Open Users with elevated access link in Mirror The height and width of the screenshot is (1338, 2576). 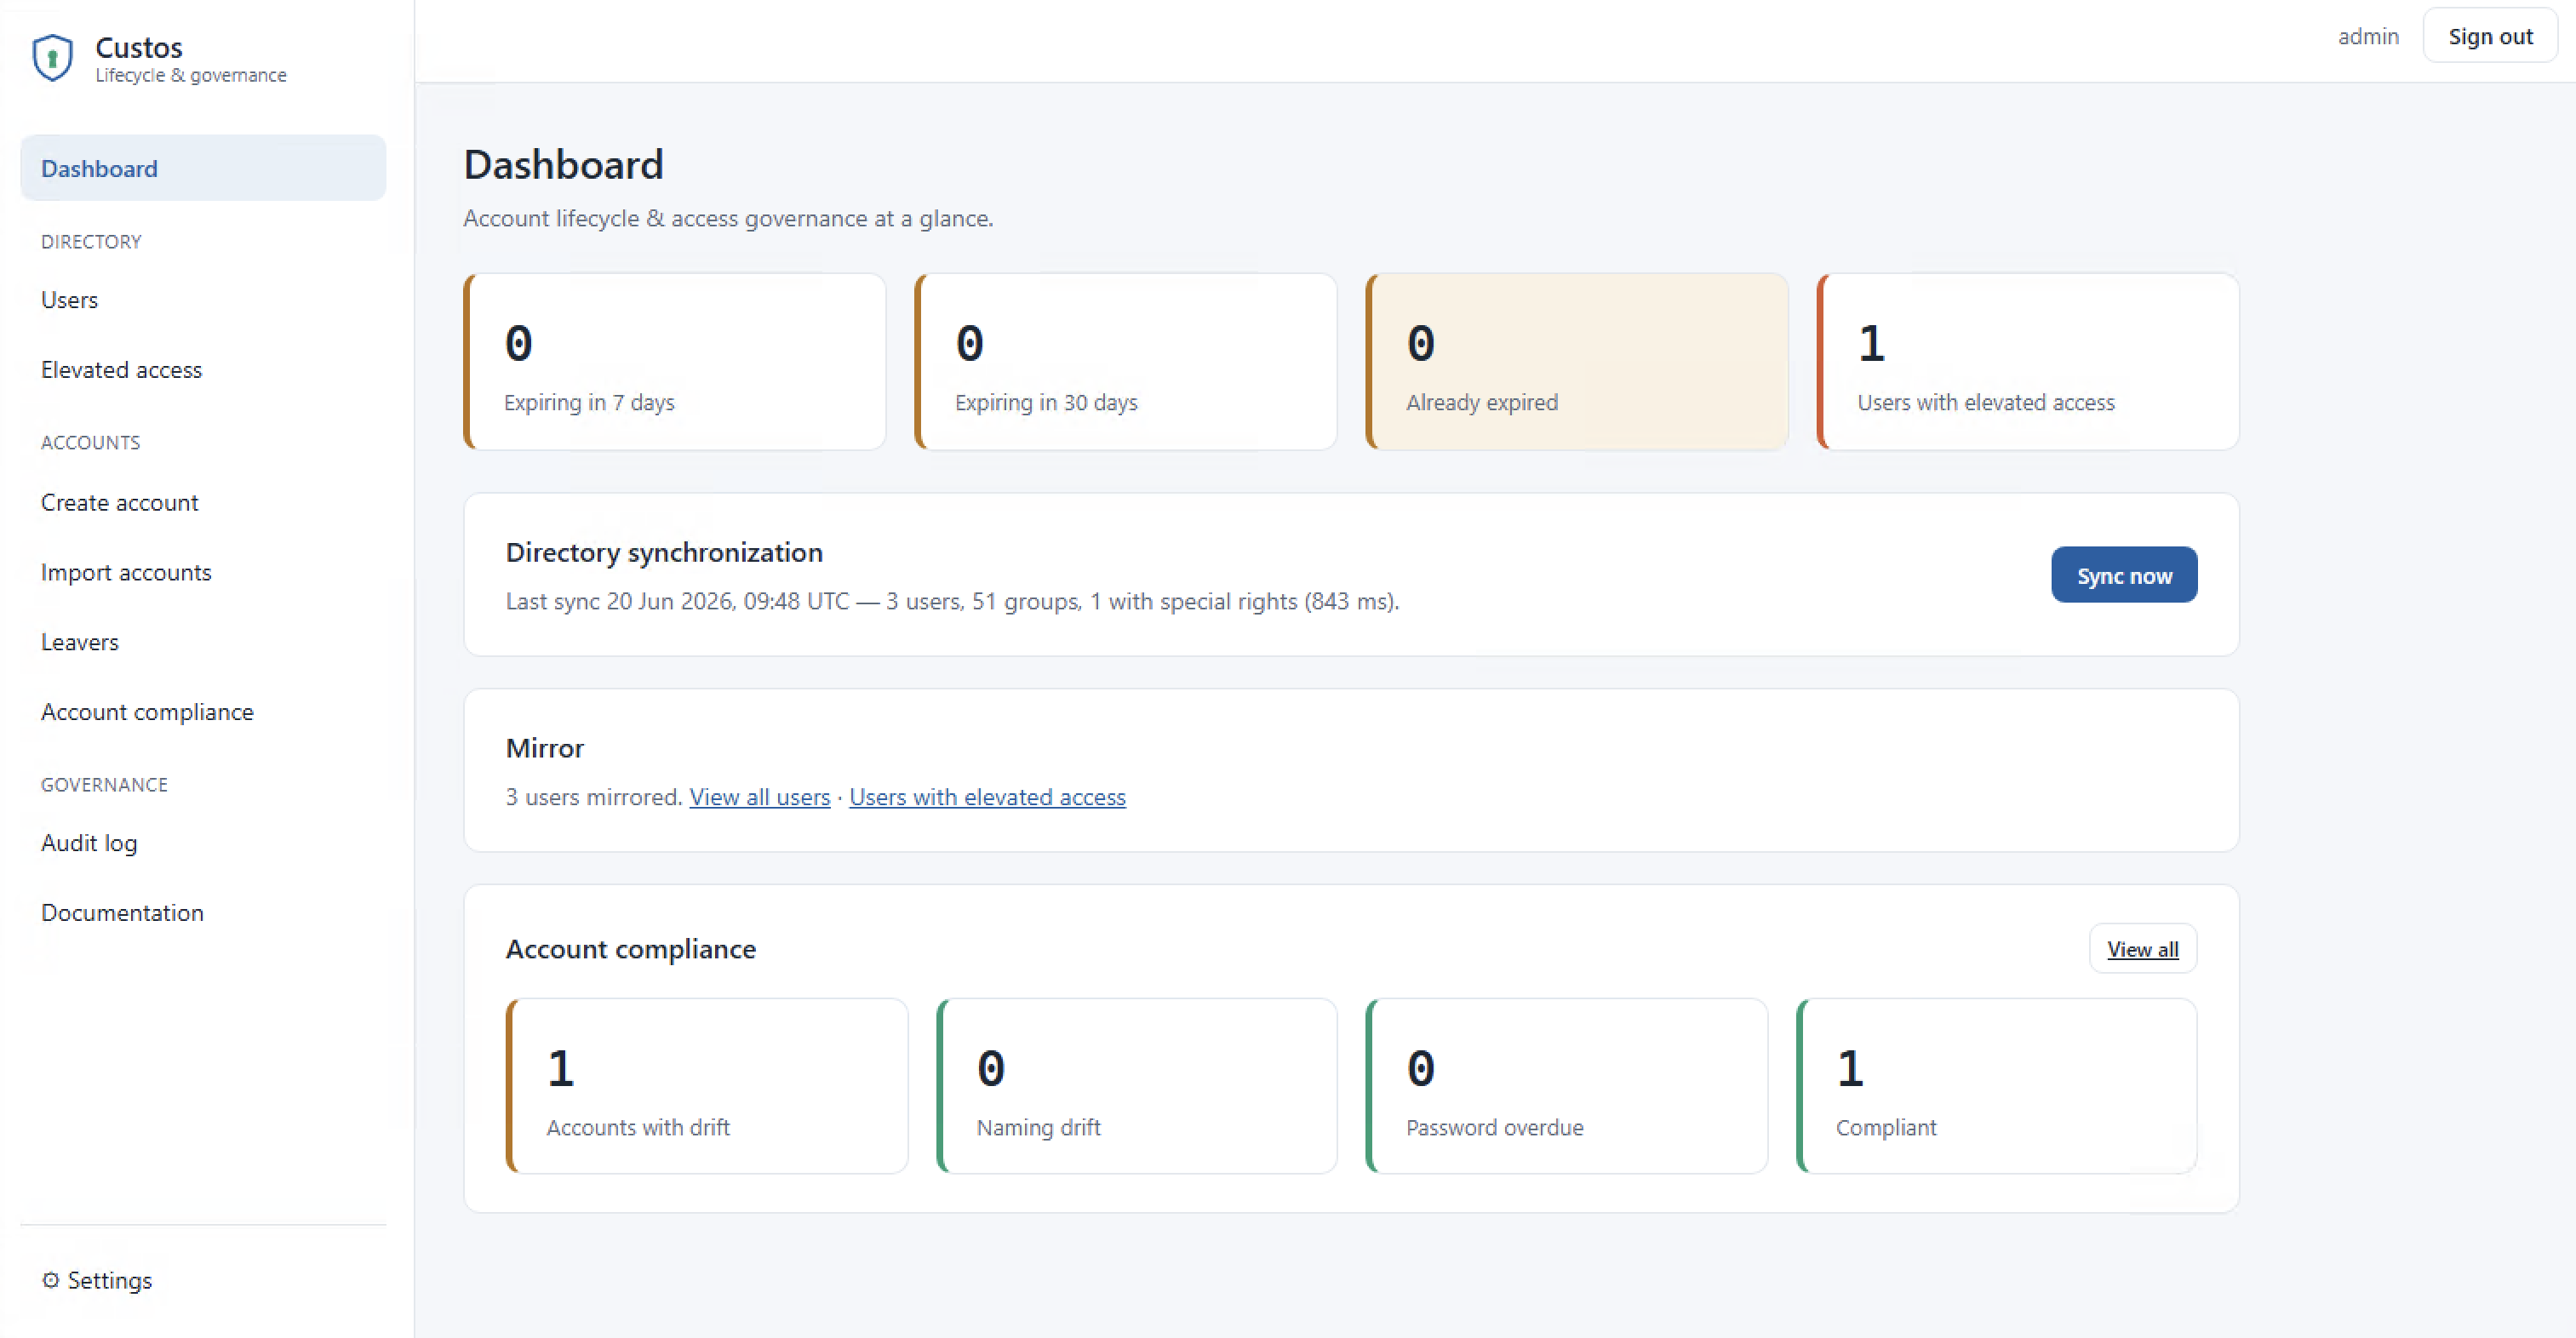(987, 797)
